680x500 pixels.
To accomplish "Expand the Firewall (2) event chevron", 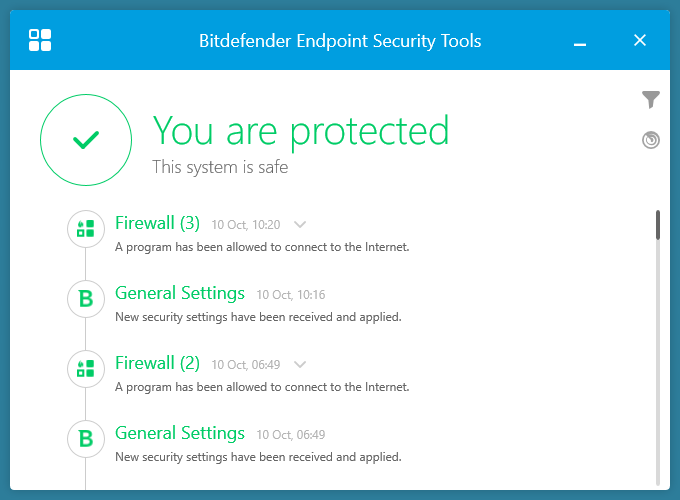I will [x=299, y=365].
